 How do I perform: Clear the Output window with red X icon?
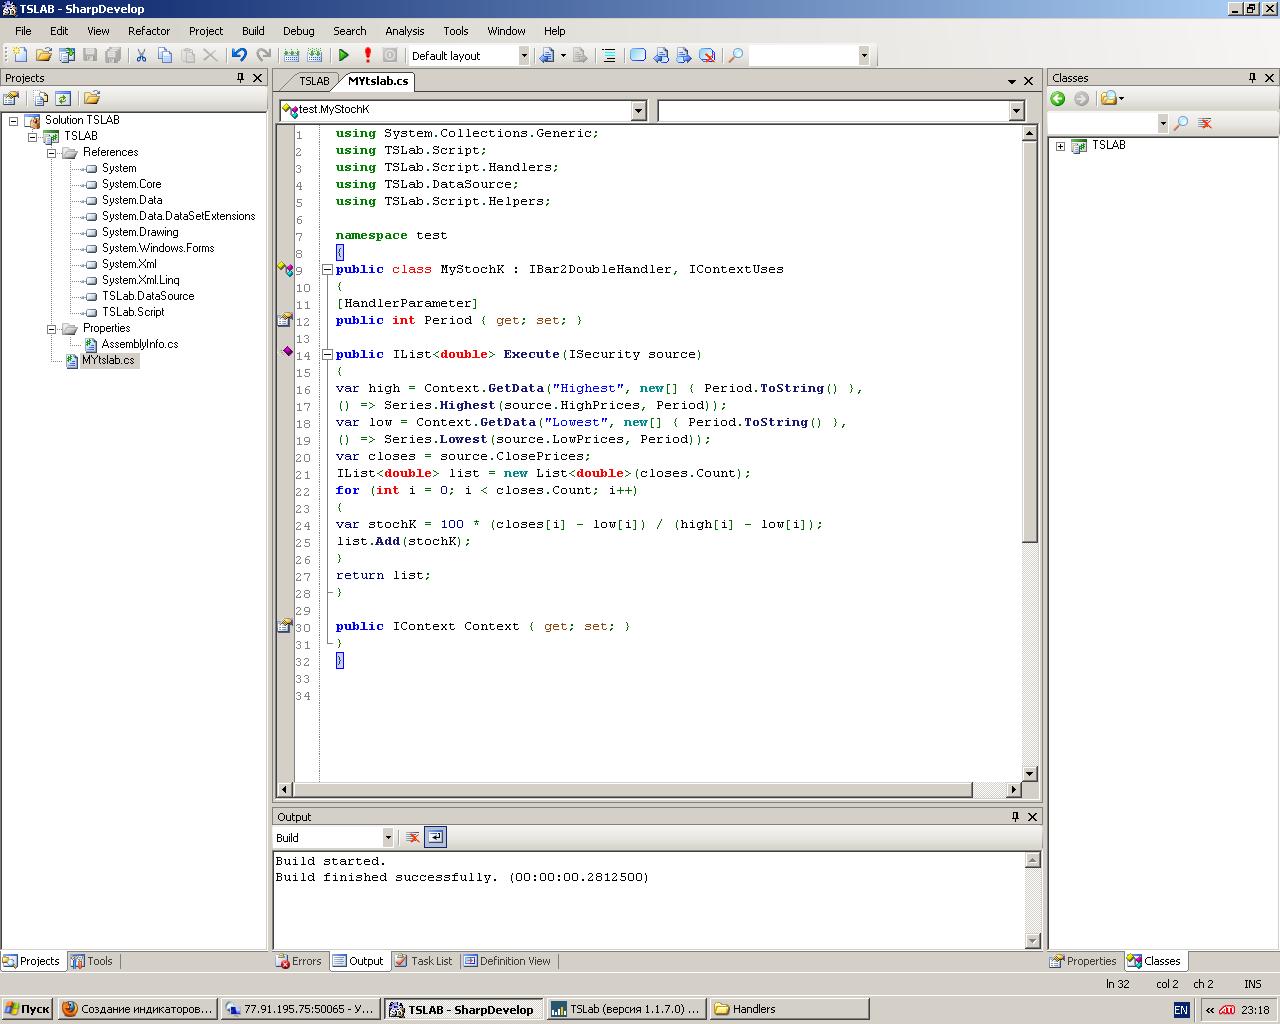tap(412, 838)
